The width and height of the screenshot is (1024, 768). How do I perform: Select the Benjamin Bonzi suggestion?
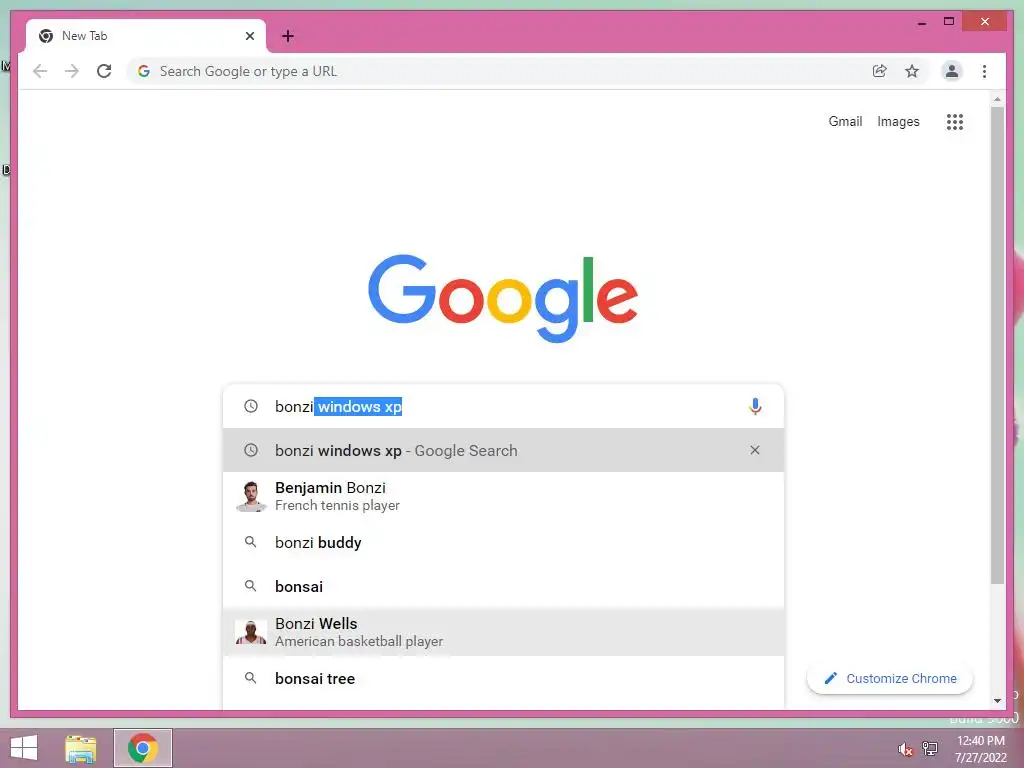[x=503, y=496]
